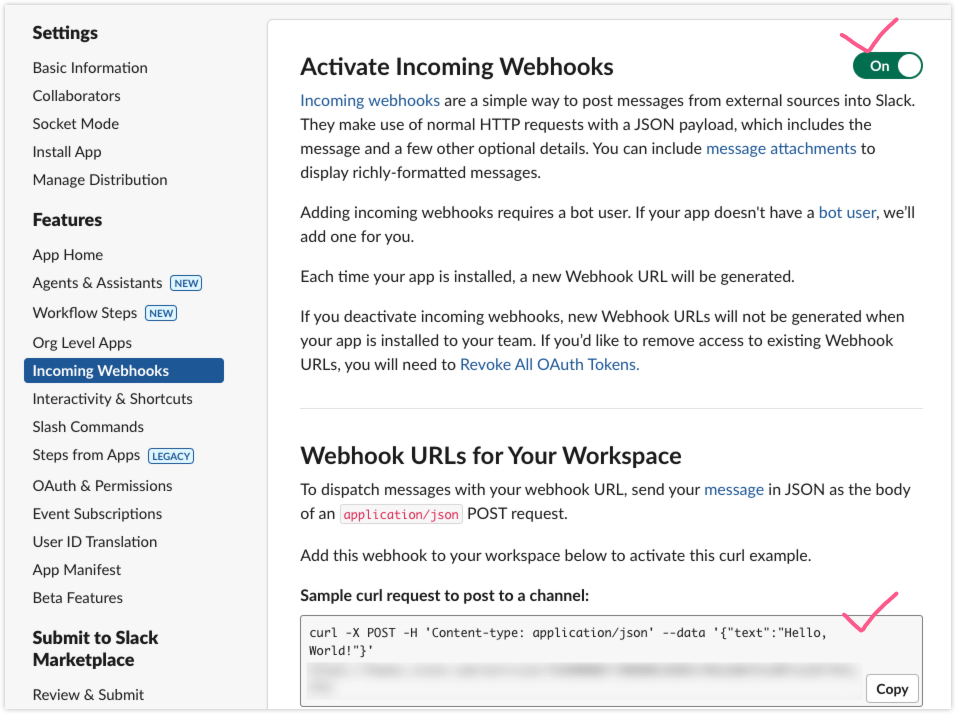
Task: Click LEGACY badge beside Steps from Apps
Action: [171, 456]
